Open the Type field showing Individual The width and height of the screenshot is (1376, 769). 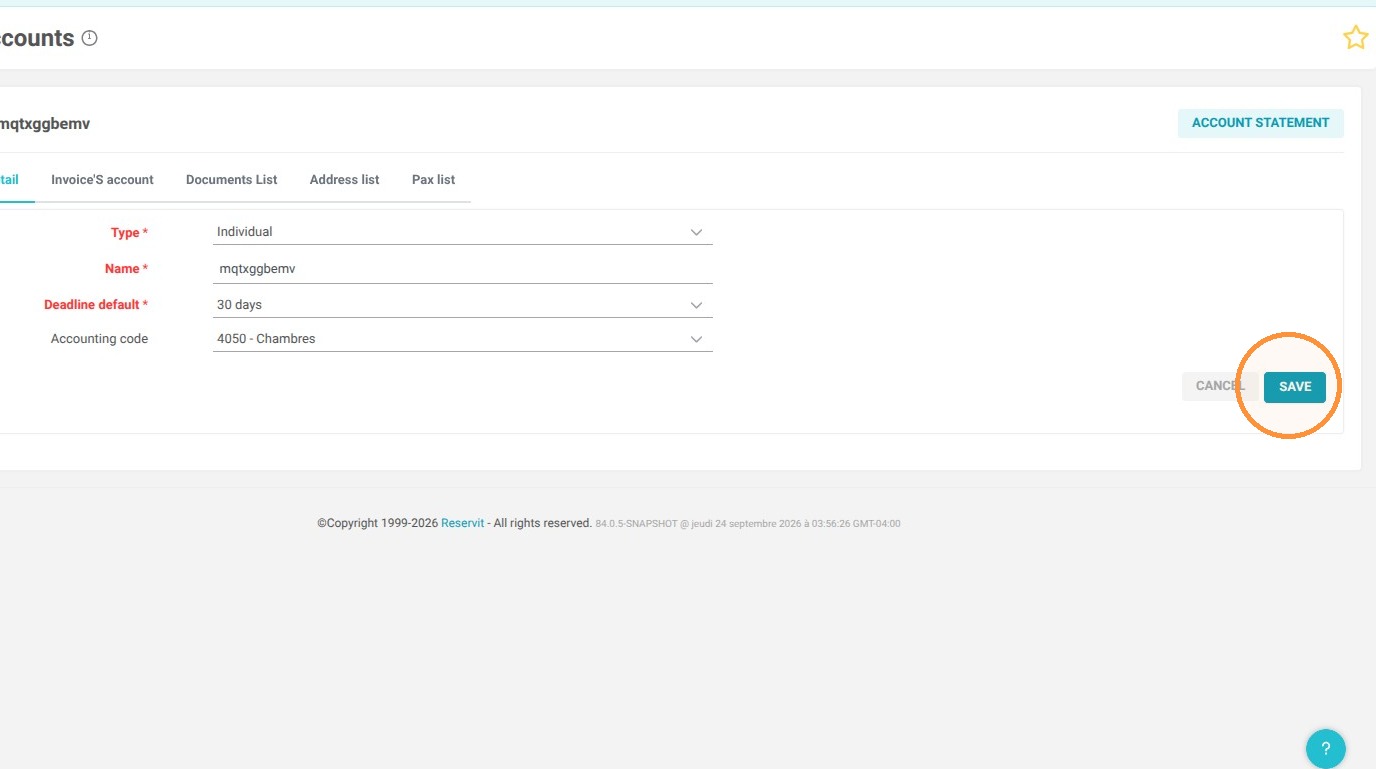coord(463,232)
